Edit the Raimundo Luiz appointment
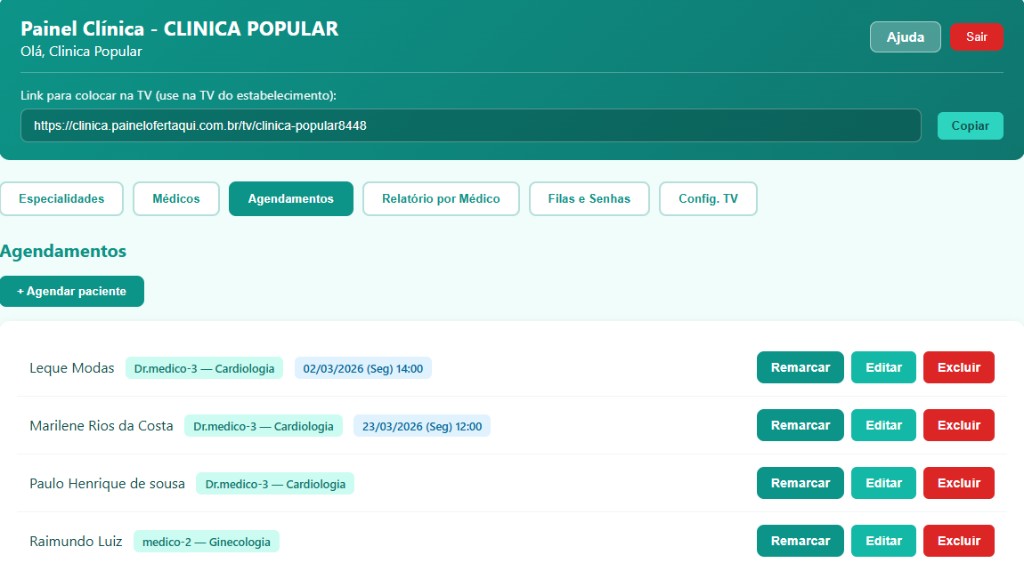The image size is (1024, 579). [883, 541]
